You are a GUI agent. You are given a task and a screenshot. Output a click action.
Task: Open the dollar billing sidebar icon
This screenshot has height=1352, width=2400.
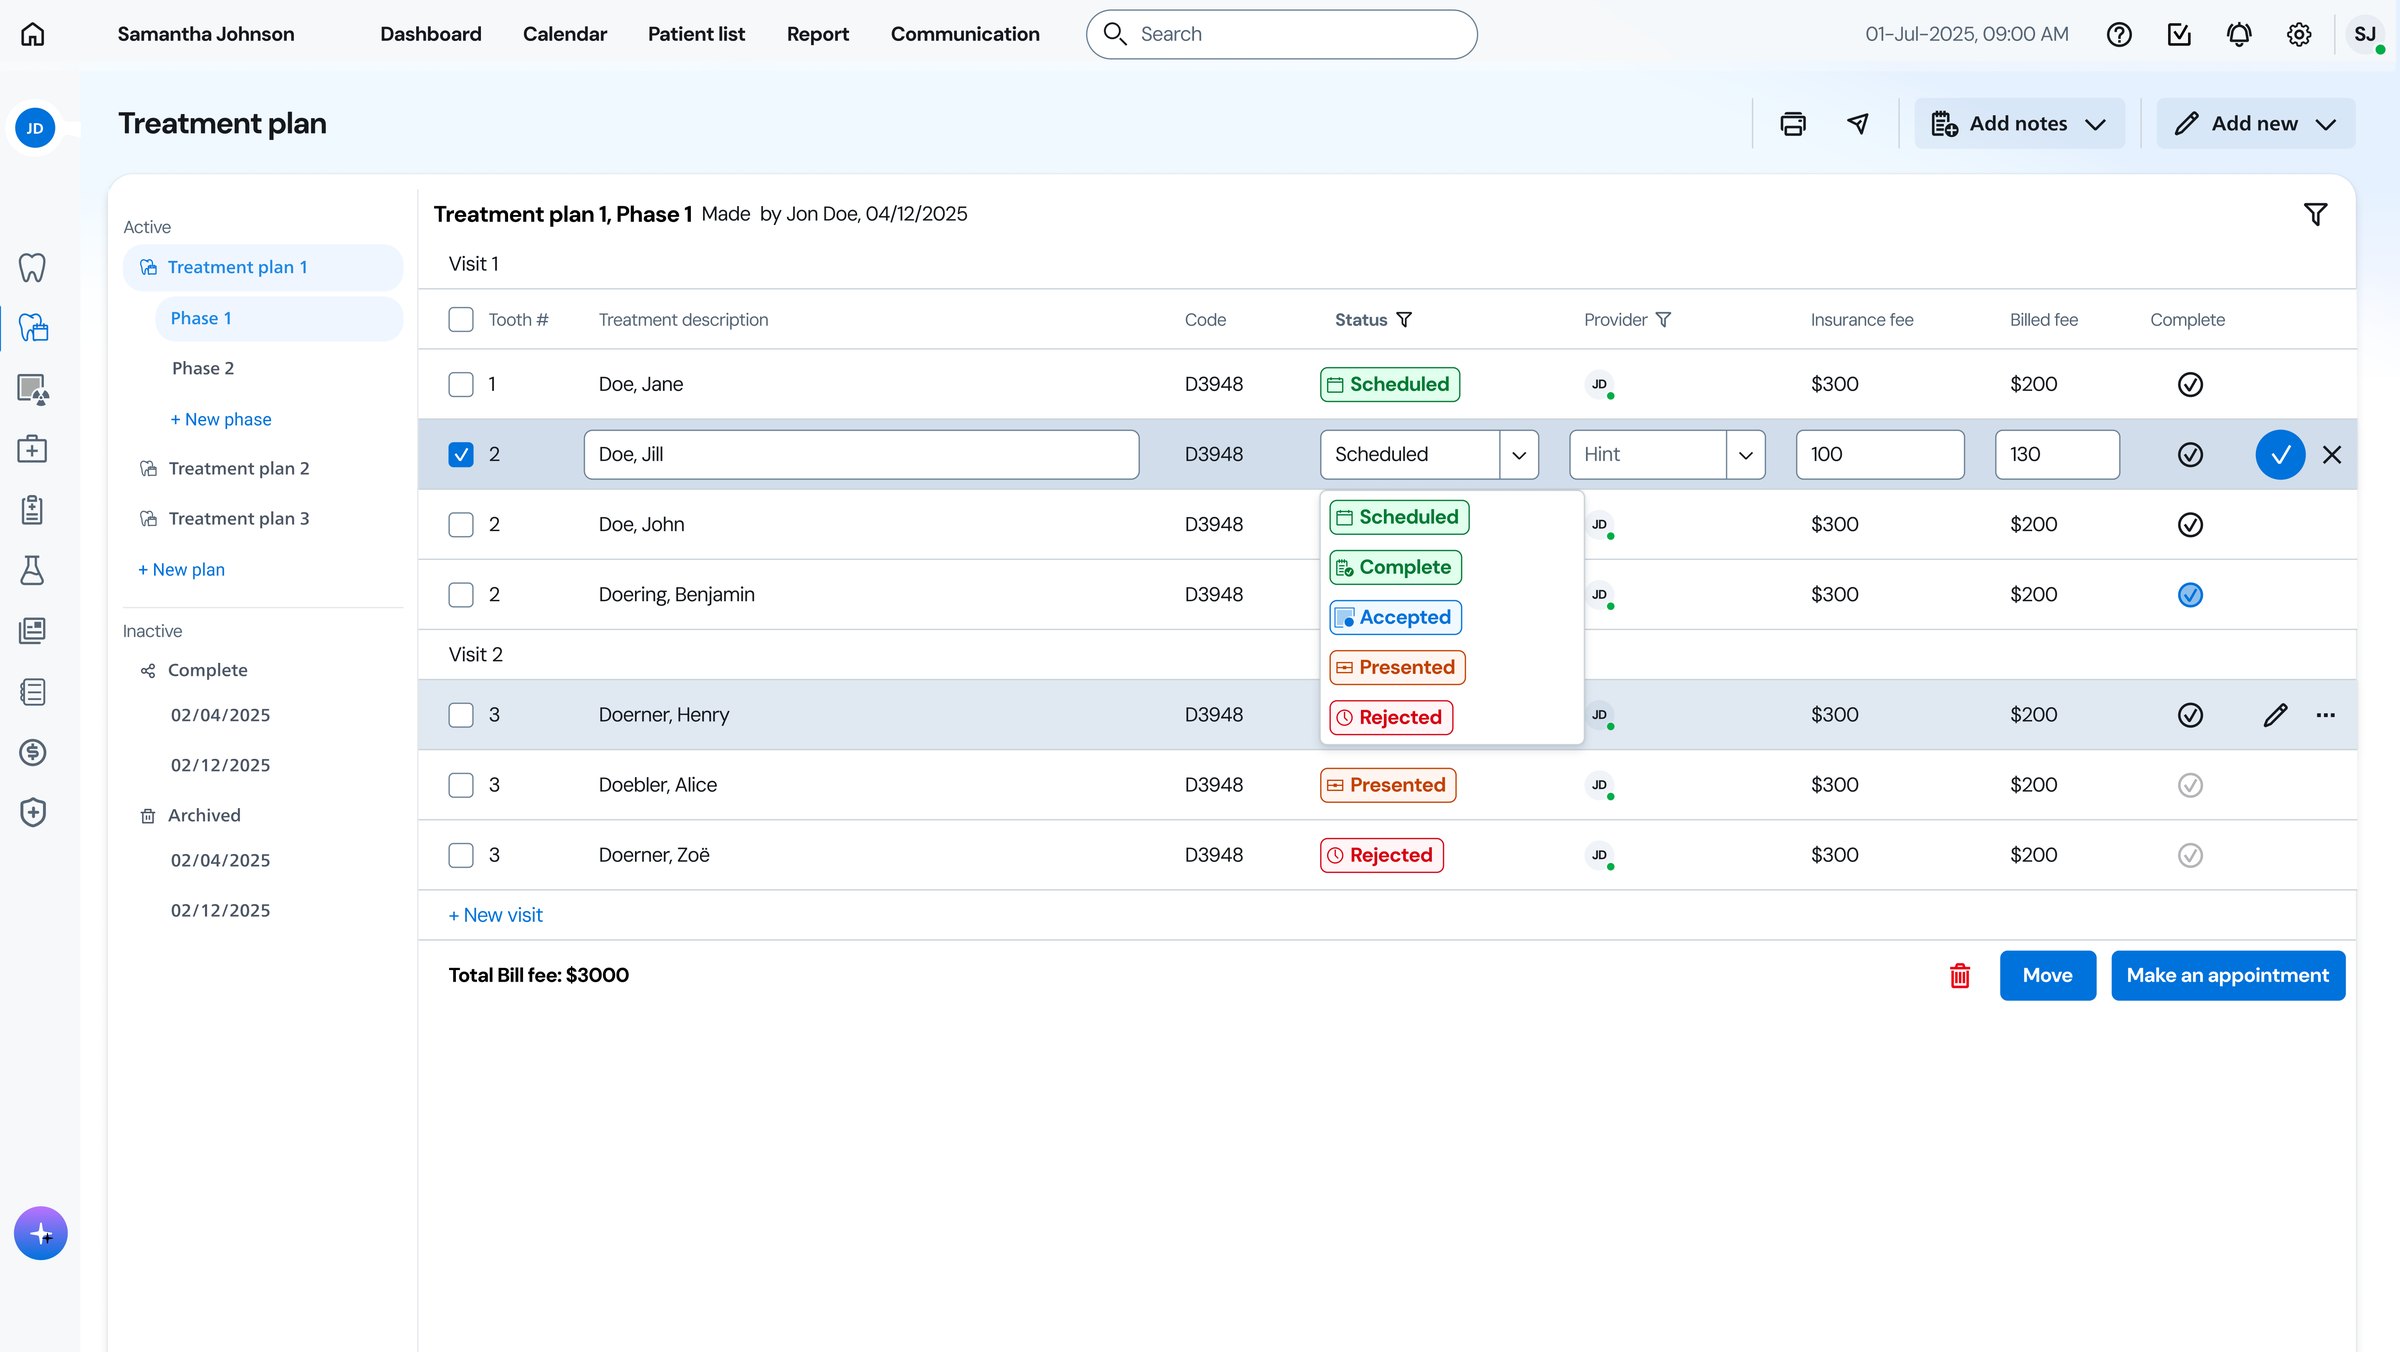(x=32, y=752)
